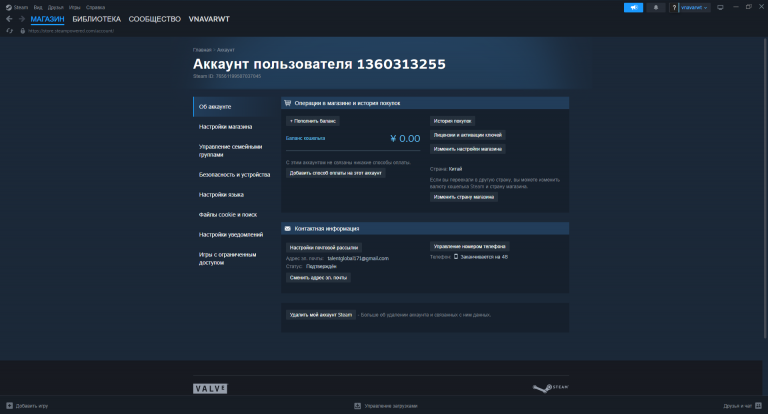768x414 pixels.
Task: Click the Valve logo in the footer
Action: pyautogui.click(x=210, y=389)
